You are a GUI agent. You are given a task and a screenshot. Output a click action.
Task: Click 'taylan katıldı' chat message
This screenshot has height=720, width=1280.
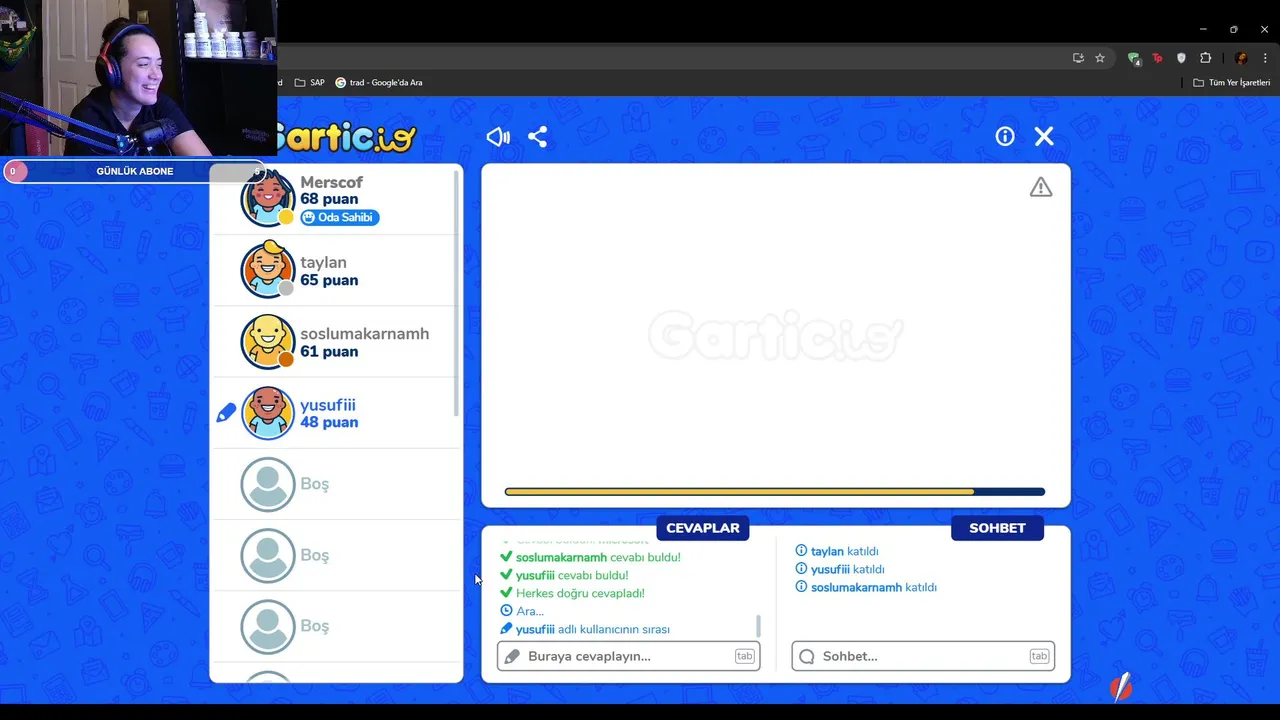(x=845, y=551)
